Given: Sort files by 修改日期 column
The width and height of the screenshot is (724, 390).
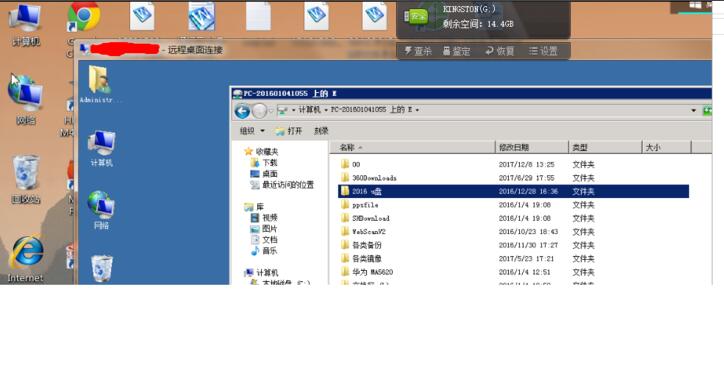Looking at the screenshot, I should point(531,147).
